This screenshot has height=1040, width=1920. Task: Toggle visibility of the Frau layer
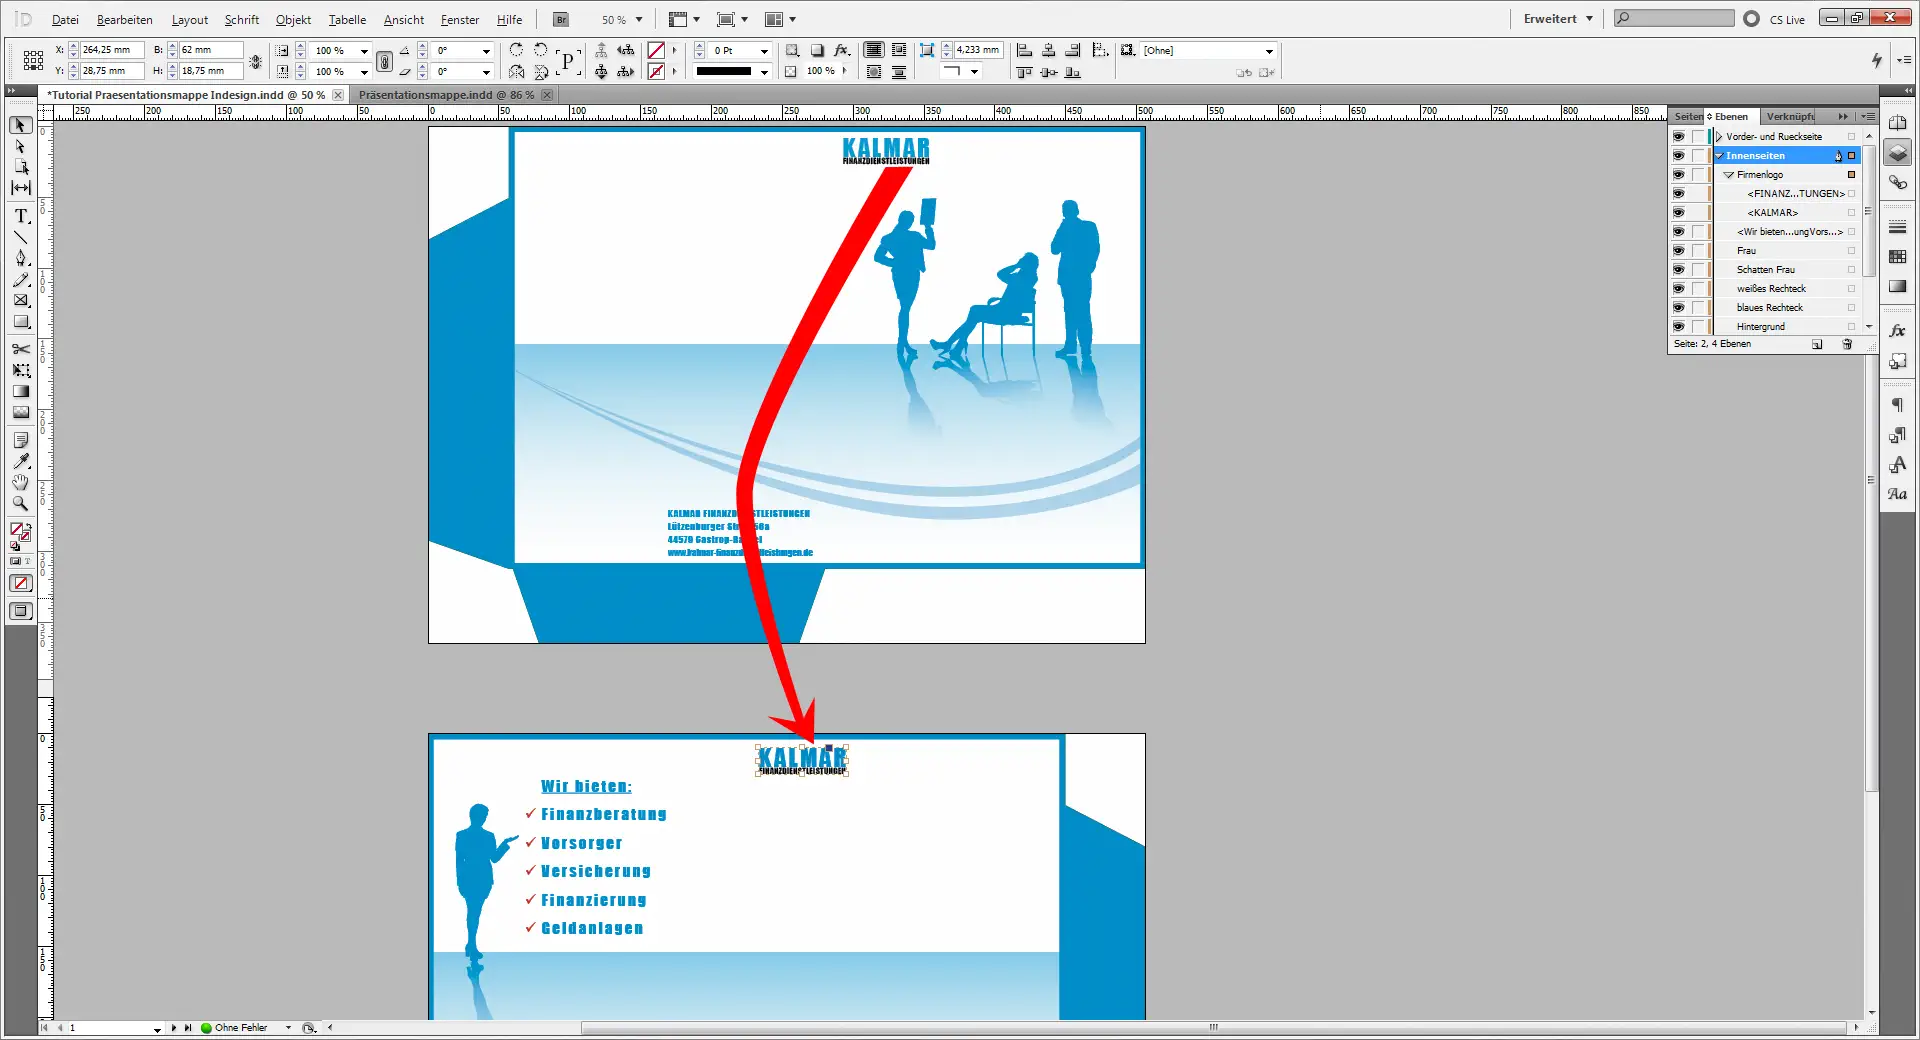click(1679, 250)
